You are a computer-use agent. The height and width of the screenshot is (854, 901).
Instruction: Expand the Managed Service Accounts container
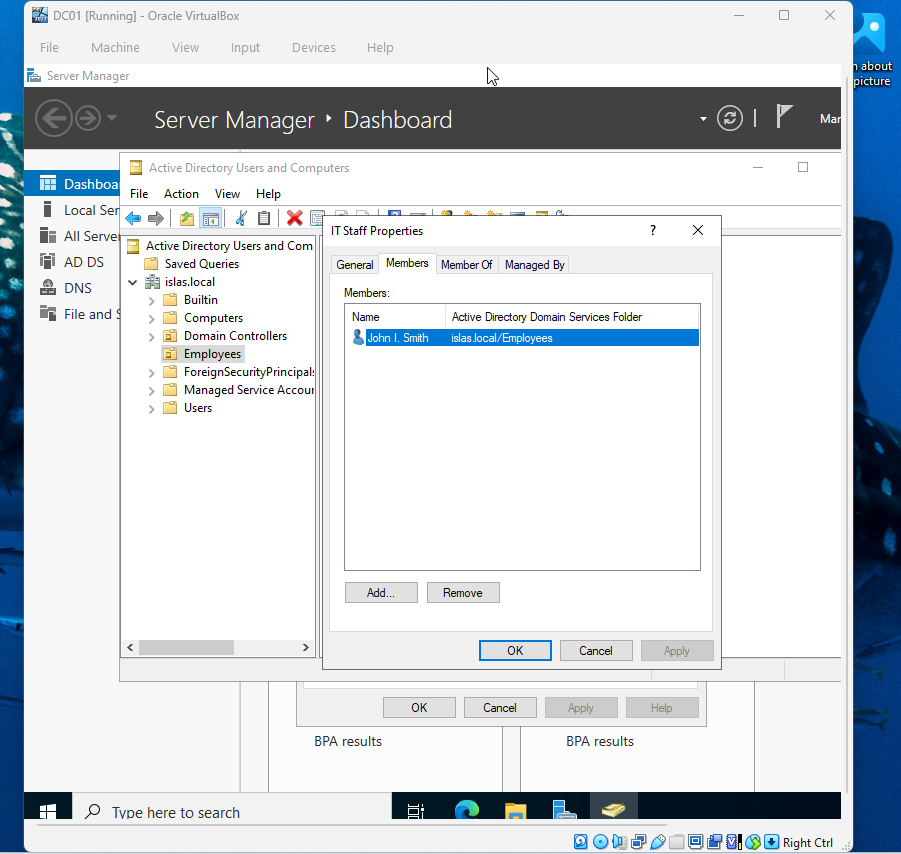[x=151, y=391]
